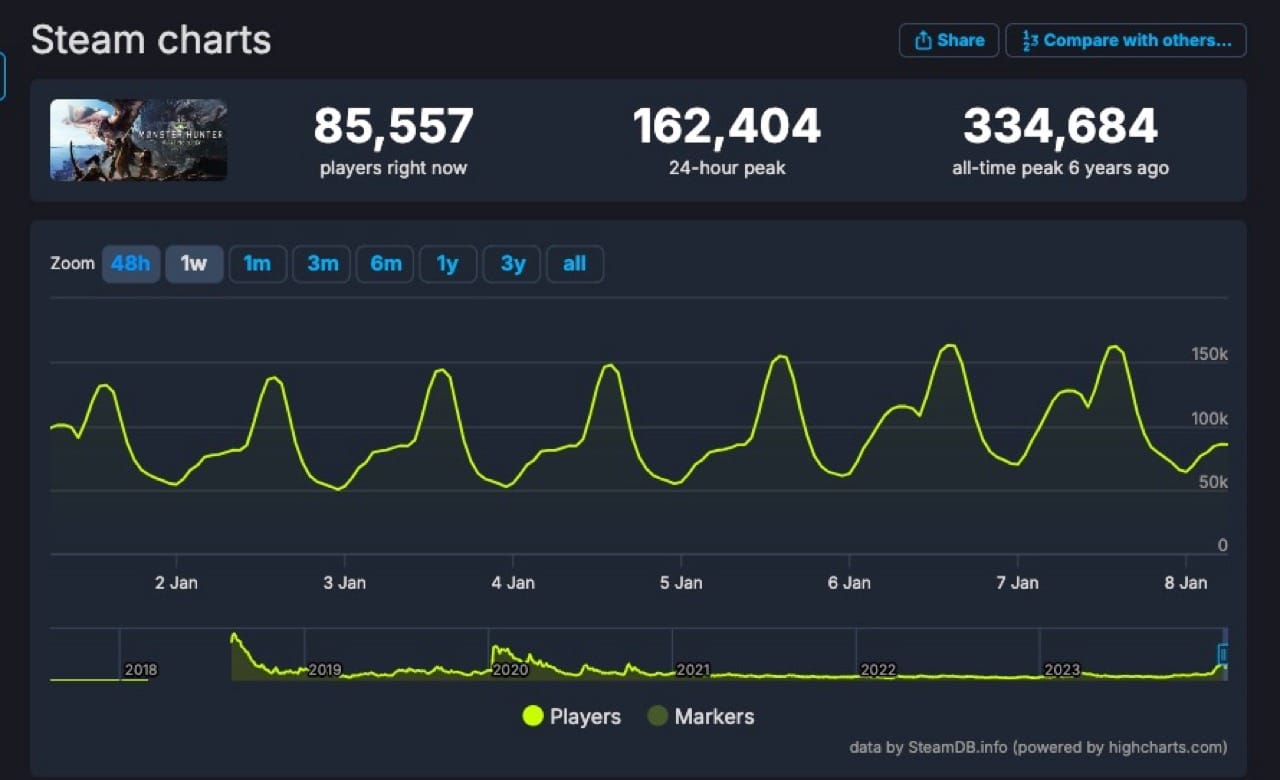This screenshot has width=1280, height=780.
Task: Select the 48h zoom range
Action: (x=131, y=264)
